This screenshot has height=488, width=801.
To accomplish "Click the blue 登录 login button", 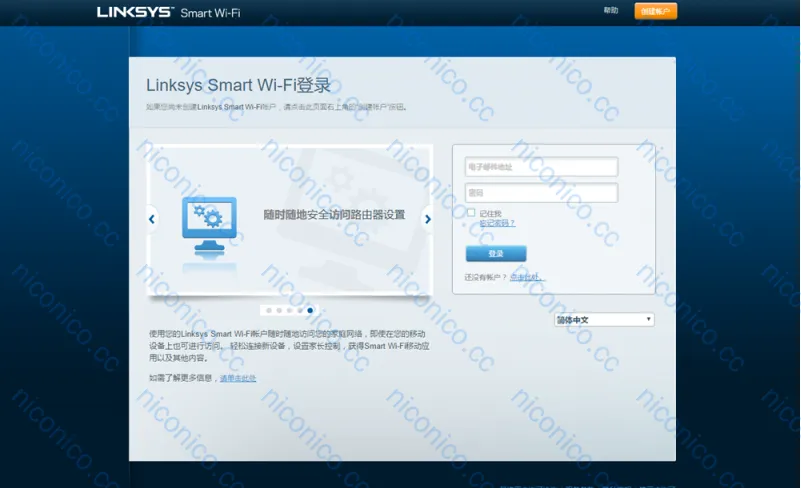I will 496,253.
